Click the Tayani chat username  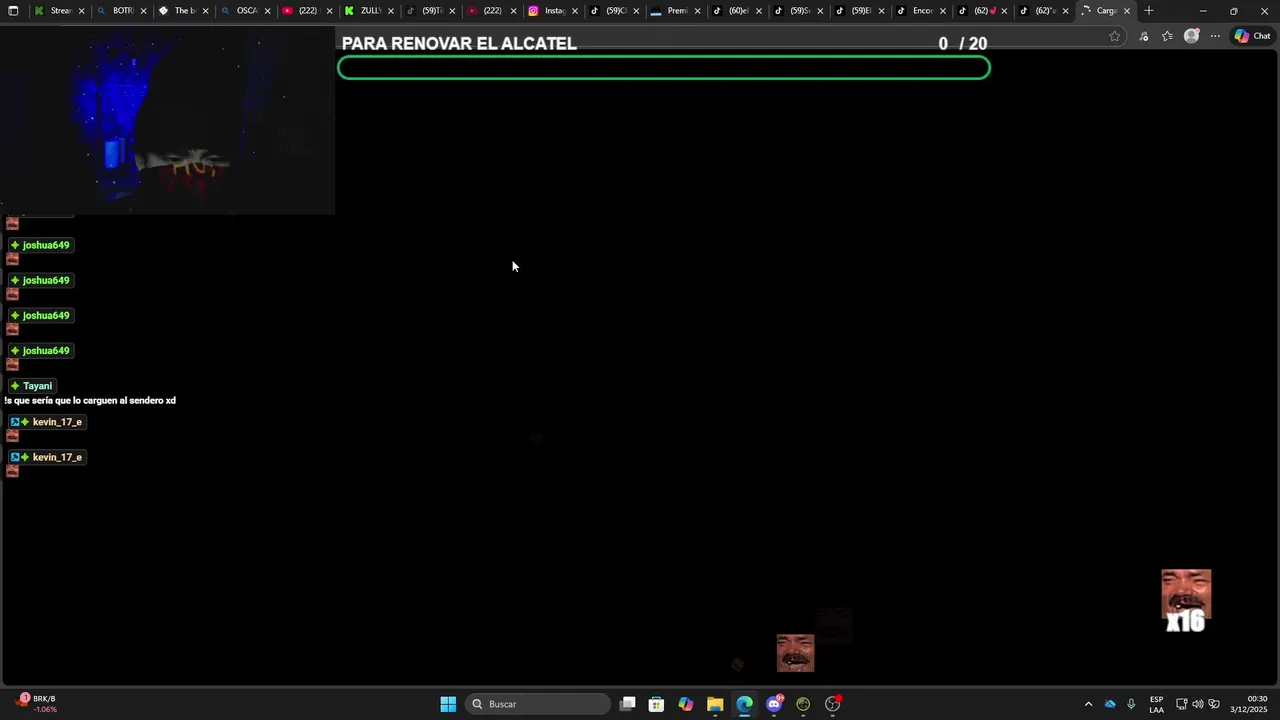click(37, 386)
